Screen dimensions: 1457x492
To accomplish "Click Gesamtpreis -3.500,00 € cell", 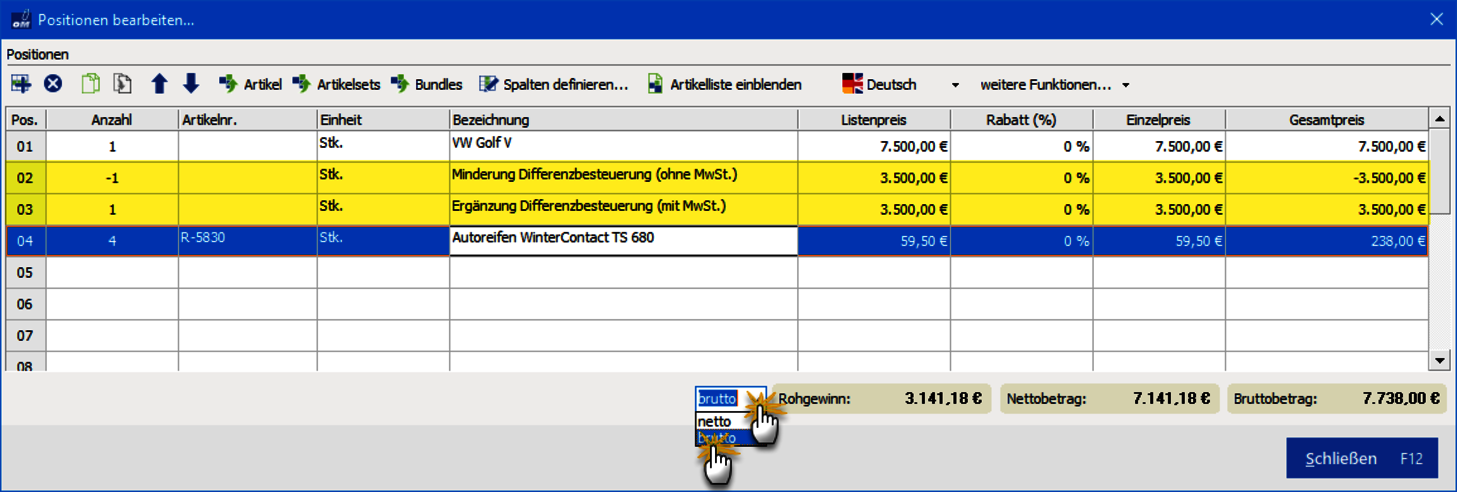I will [x=1327, y=178].
